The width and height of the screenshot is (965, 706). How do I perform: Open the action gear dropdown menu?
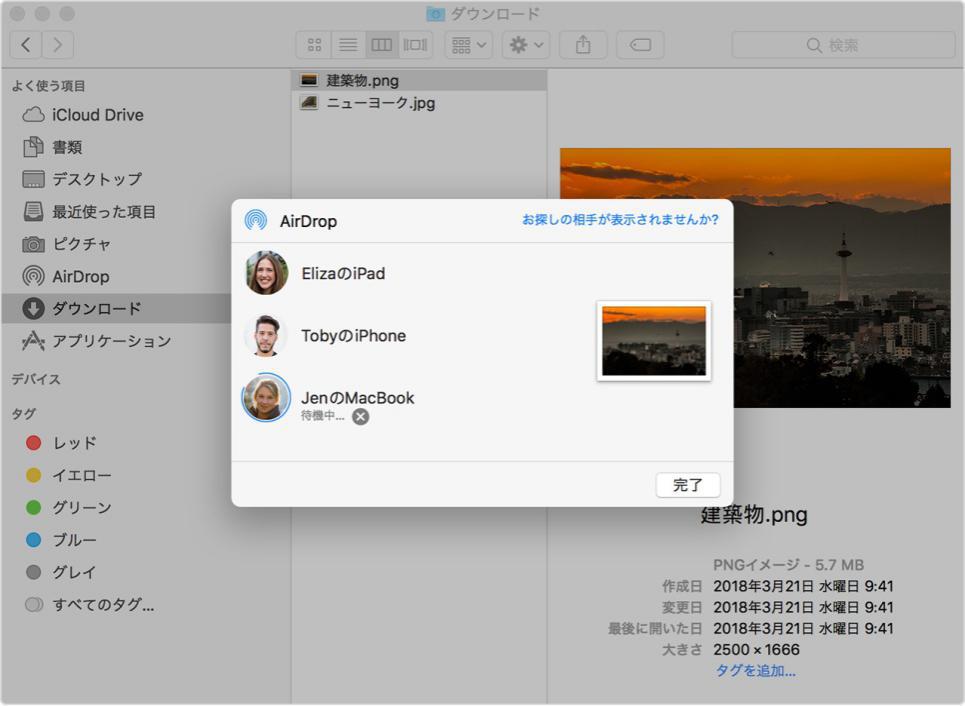(x=524, y=44)
